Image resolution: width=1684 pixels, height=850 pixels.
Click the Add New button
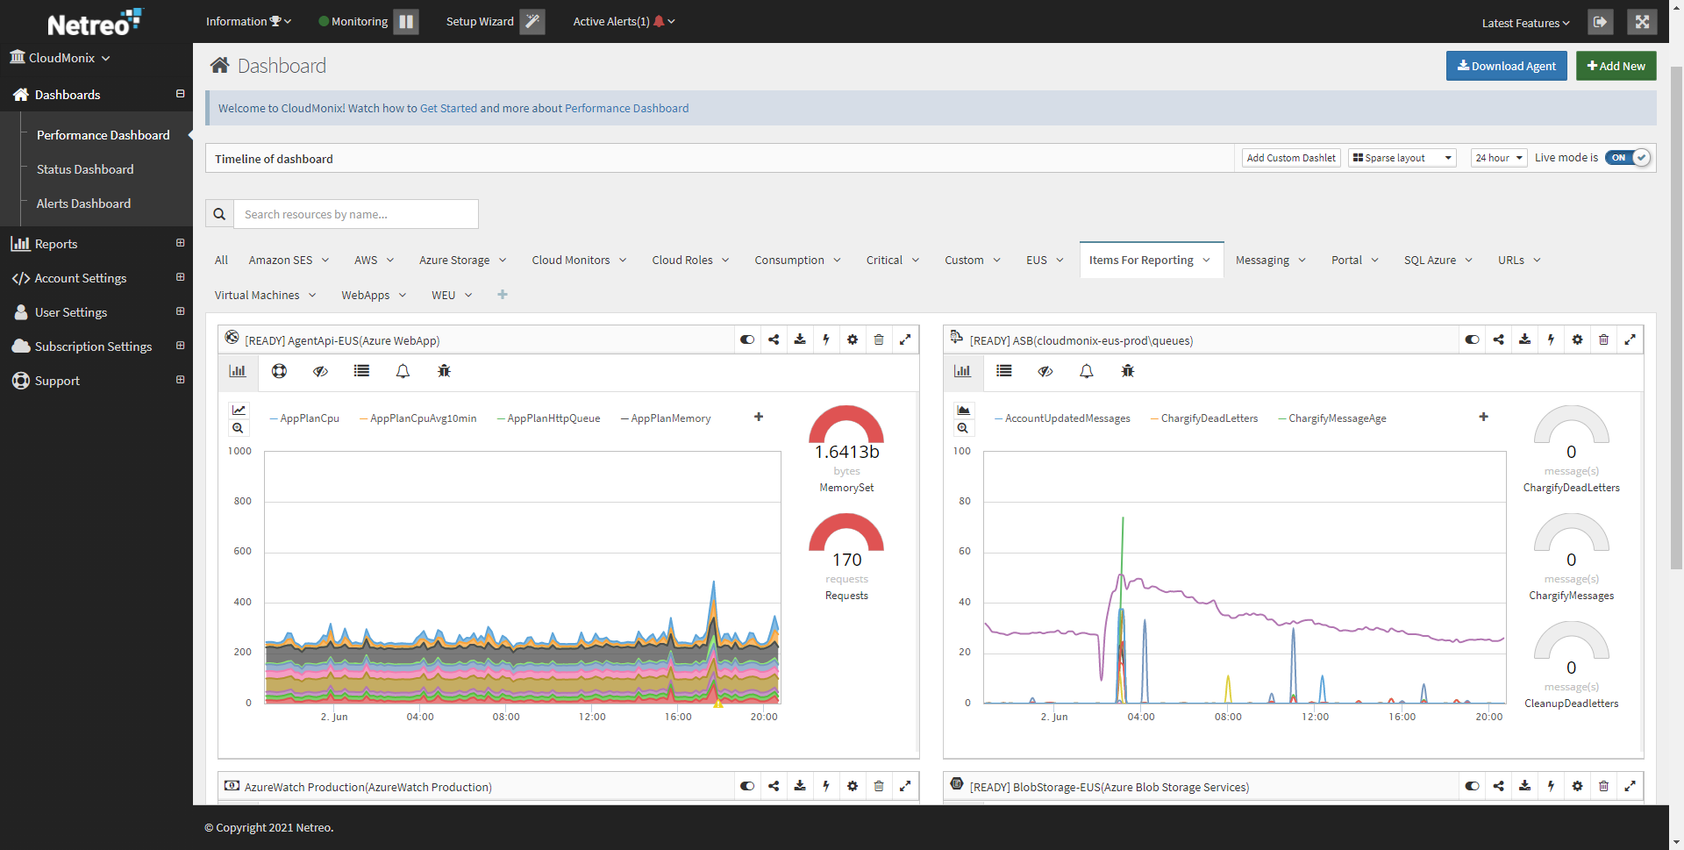pyautogui.click(x=1616, y=66)
